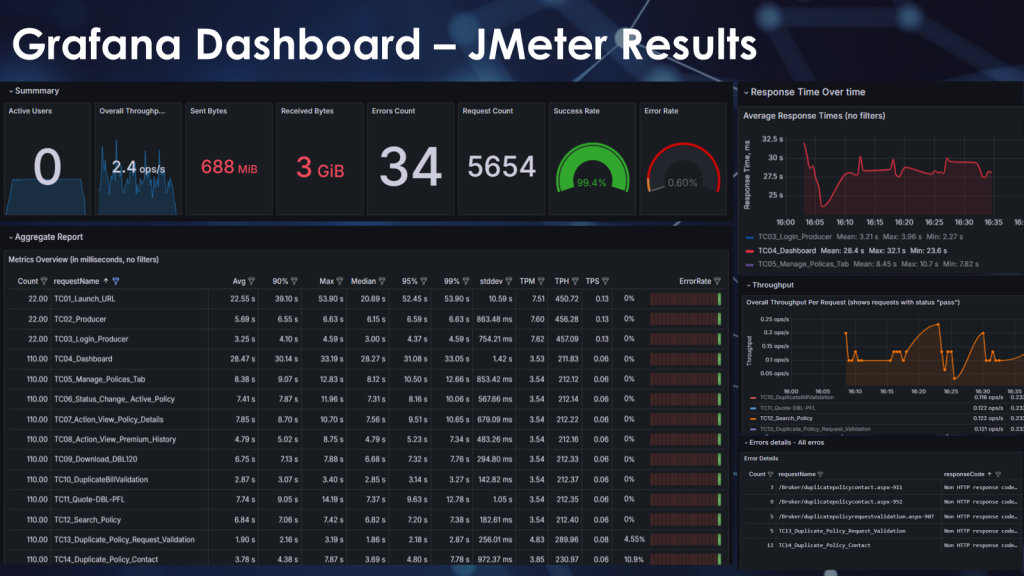Toggle the responseCode sort arrow in Error Details
1024x576 pixels.
tap(989, 475)
